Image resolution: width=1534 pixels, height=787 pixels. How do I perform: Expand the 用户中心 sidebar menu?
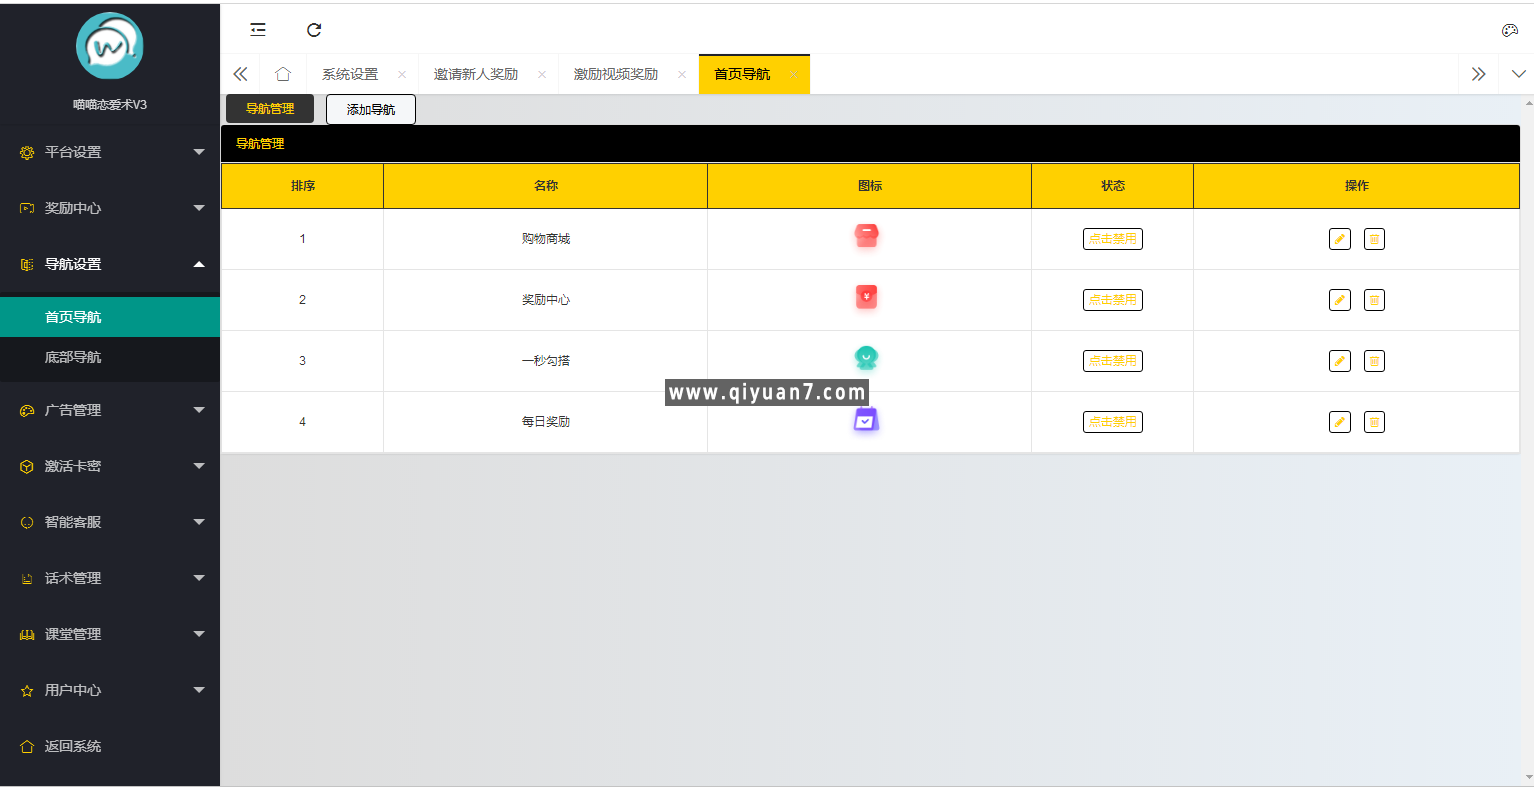[110, 690]
